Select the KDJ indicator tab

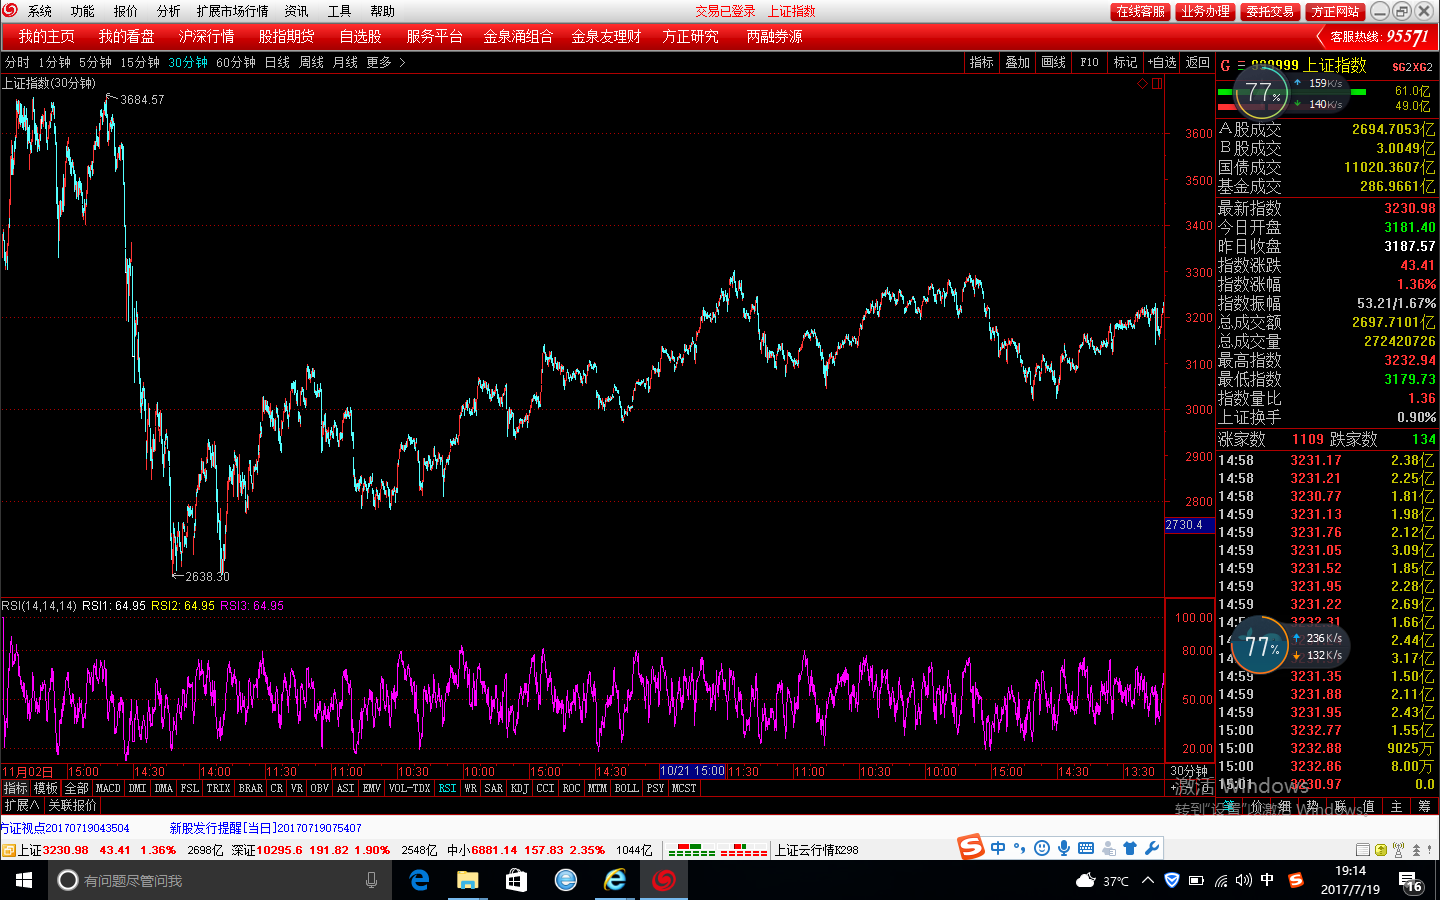click(x=519, y=788)
